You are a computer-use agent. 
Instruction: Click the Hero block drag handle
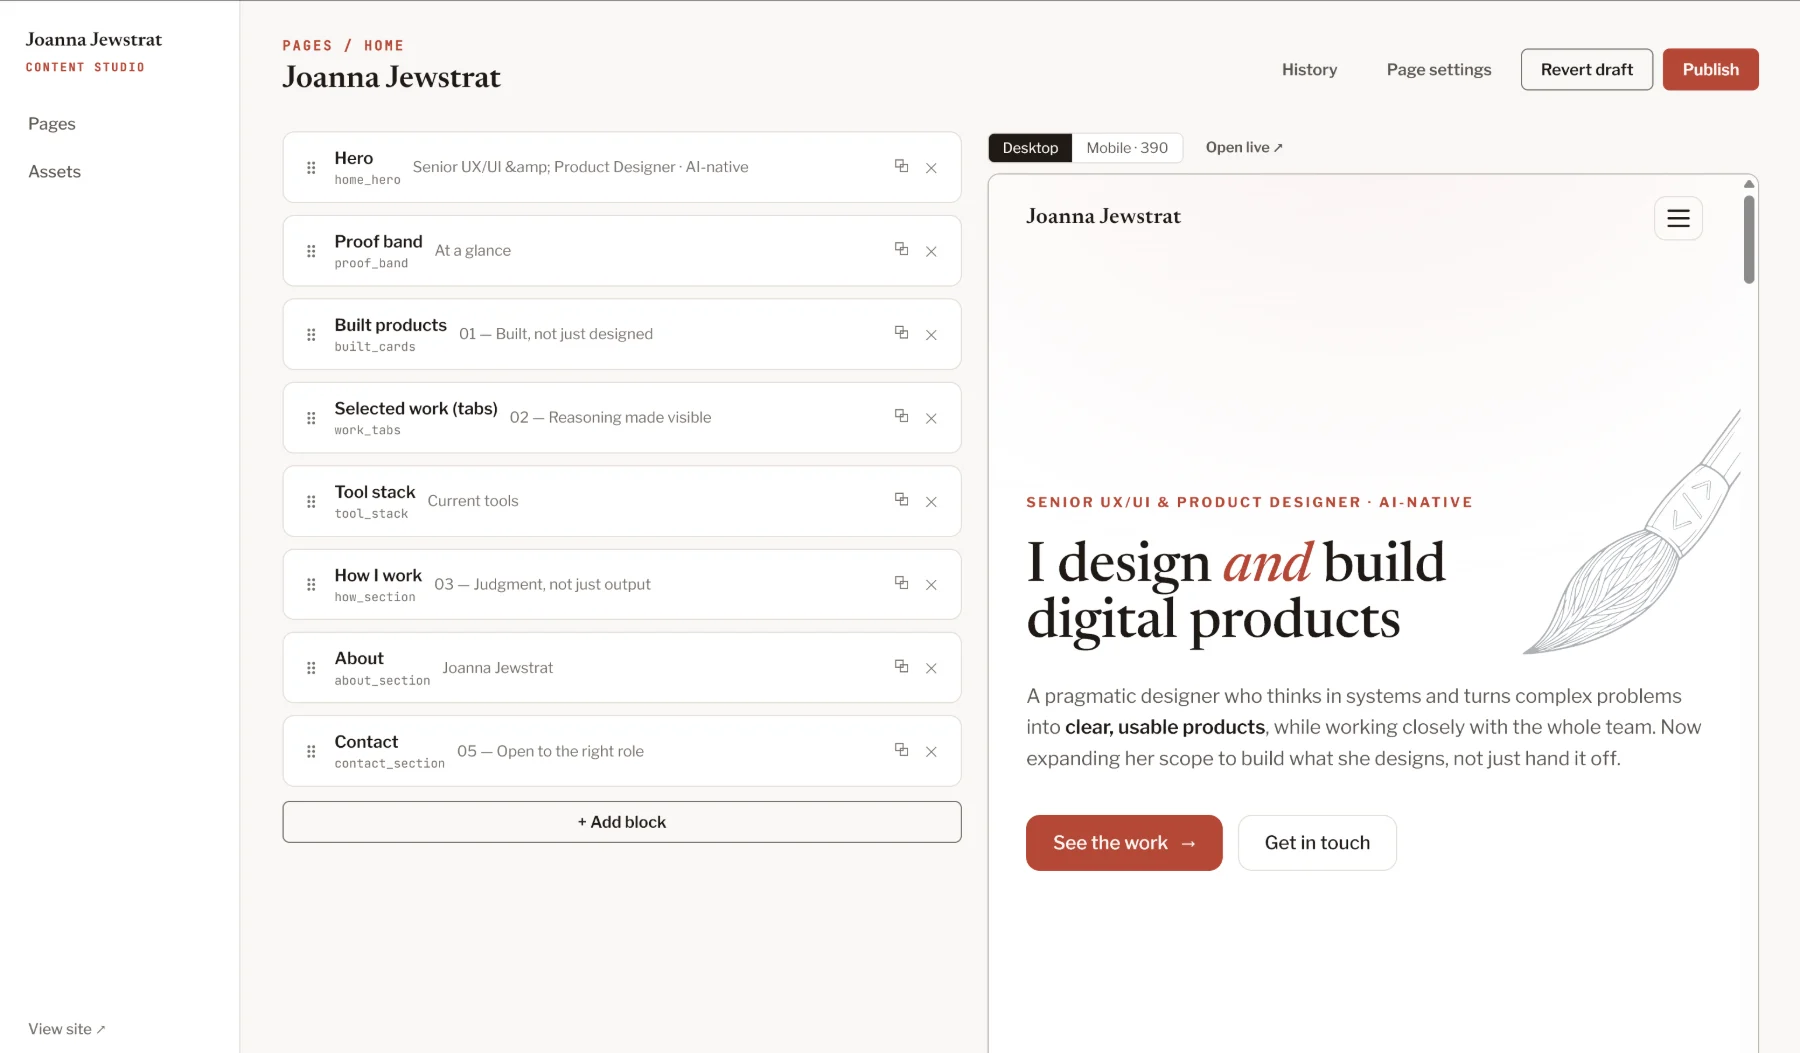pyautogui.click(x=311, y=168)
